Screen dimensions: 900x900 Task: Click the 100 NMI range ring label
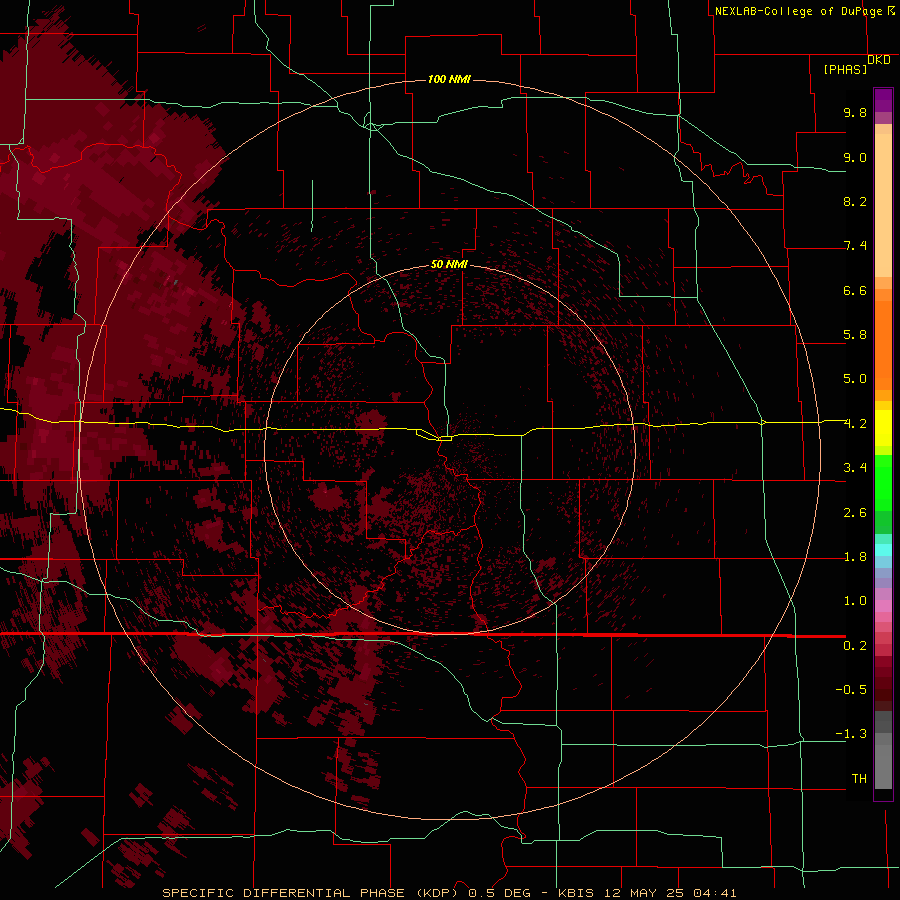click(449, 79)
